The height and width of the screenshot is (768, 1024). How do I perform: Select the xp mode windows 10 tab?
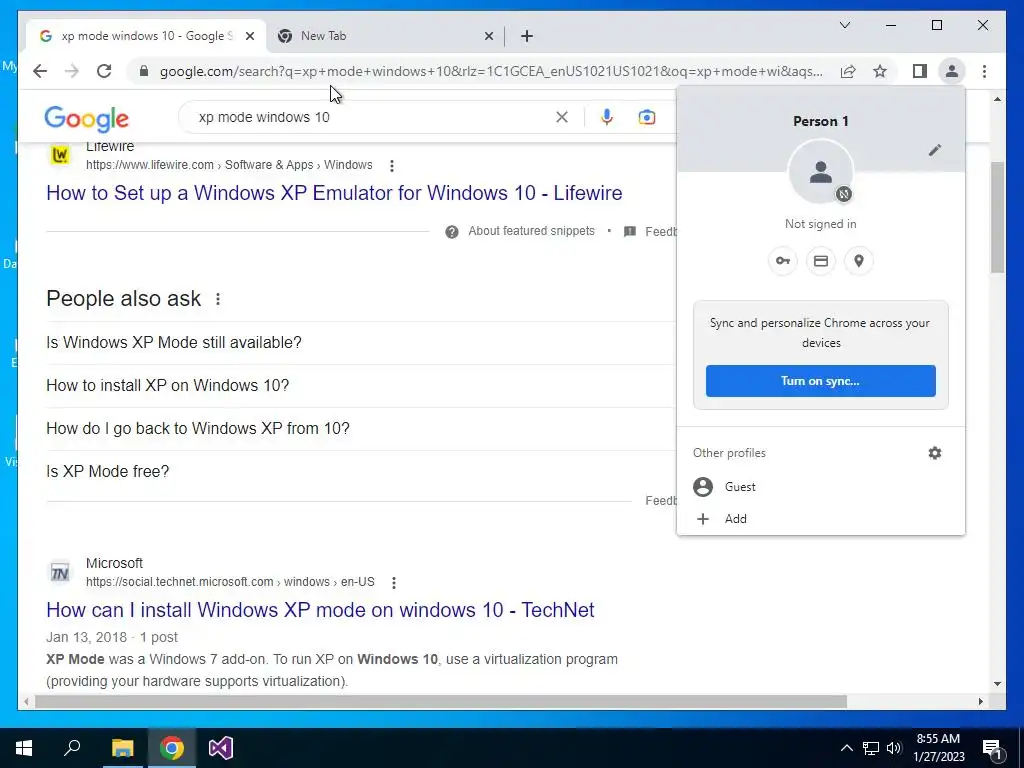[146, 36]
